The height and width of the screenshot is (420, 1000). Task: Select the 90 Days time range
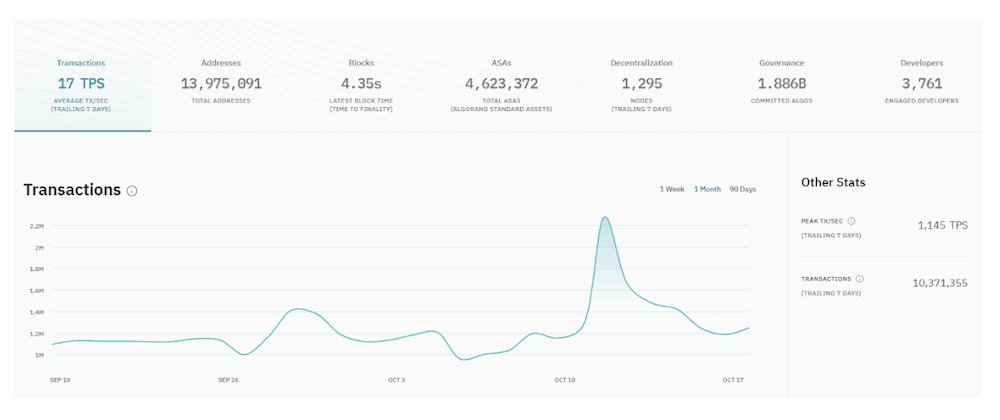(743, 189)
